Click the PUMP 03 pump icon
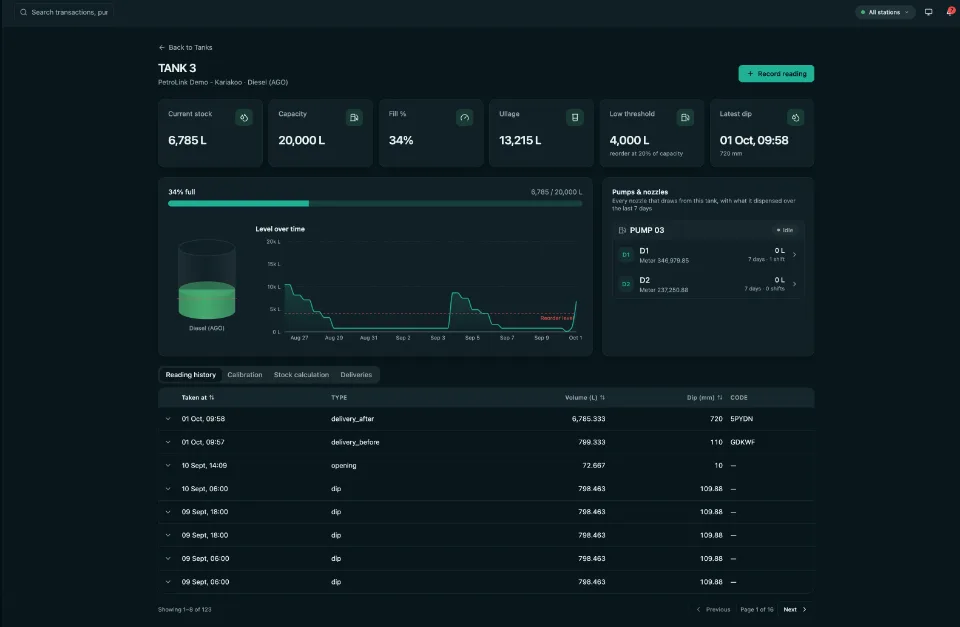The image size is (960, 627). (622, 230)
